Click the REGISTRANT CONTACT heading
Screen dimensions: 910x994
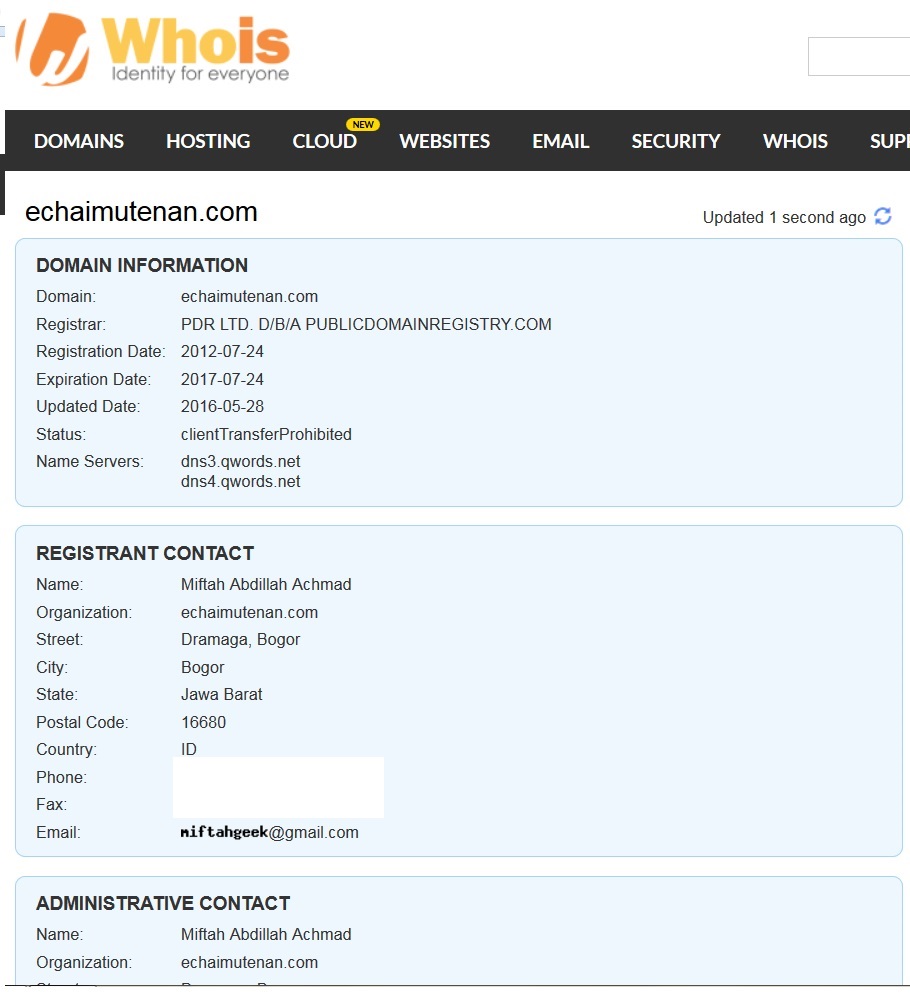tap(145, 553)
